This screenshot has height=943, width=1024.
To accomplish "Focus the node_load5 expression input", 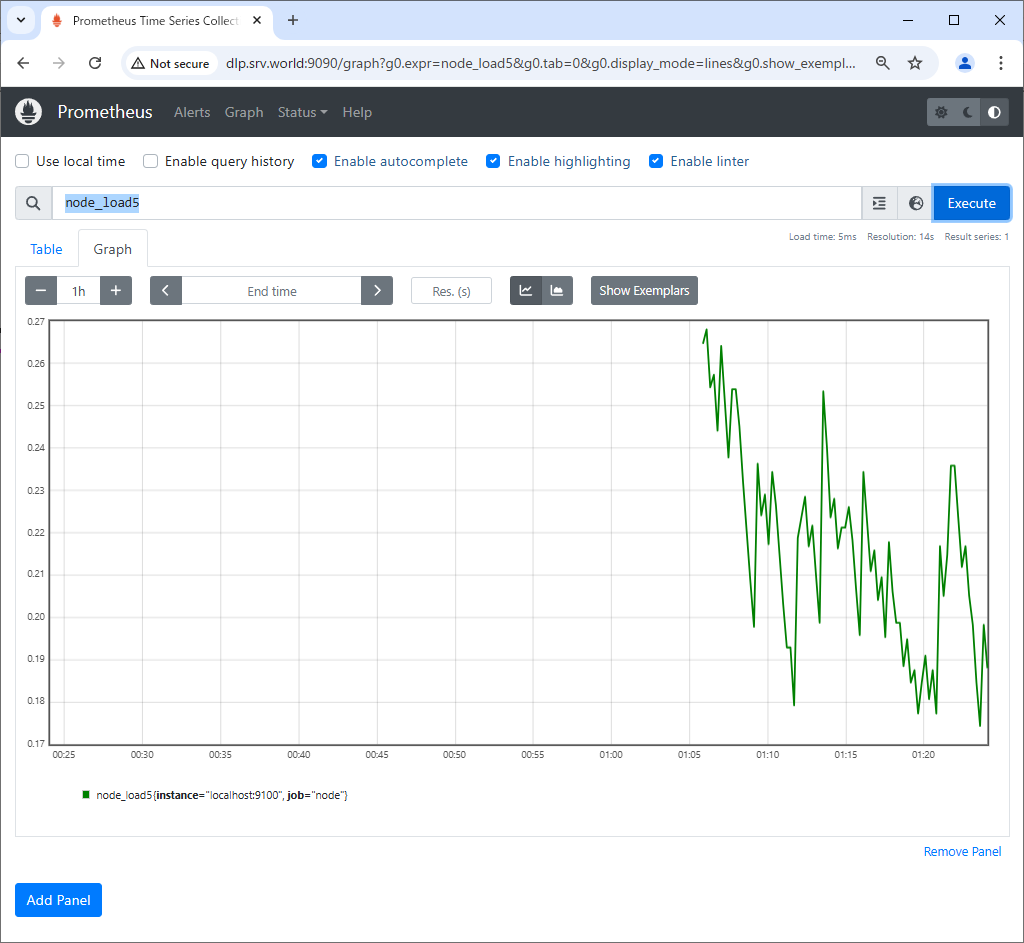I will click(x=456, y=203).
